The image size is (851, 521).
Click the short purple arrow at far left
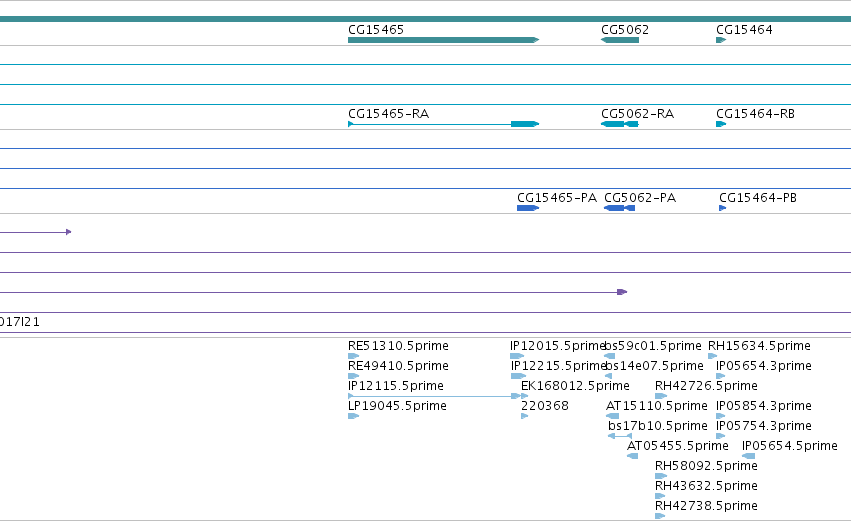36,232
